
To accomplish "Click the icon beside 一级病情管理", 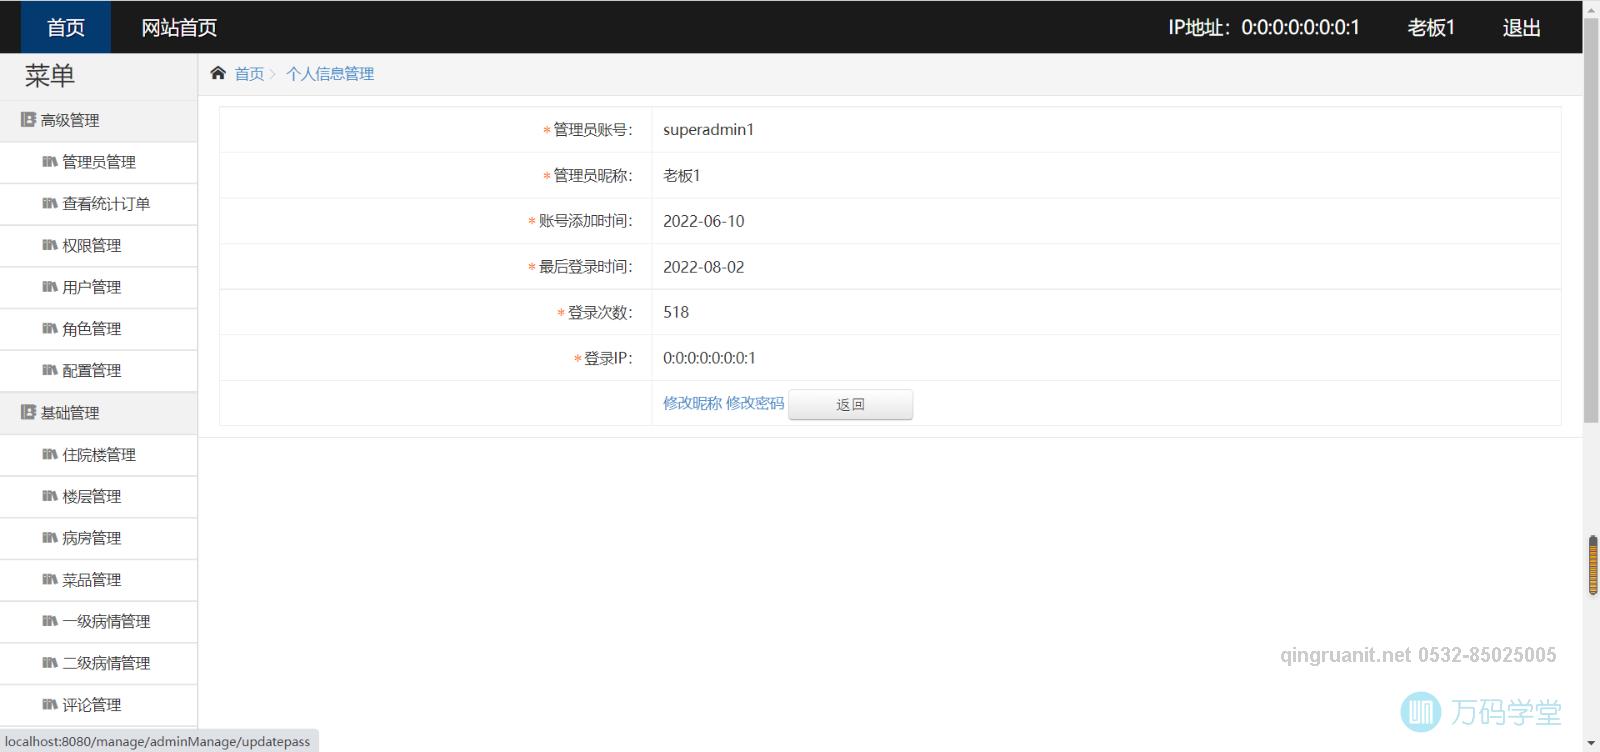I will coord(49,621).
